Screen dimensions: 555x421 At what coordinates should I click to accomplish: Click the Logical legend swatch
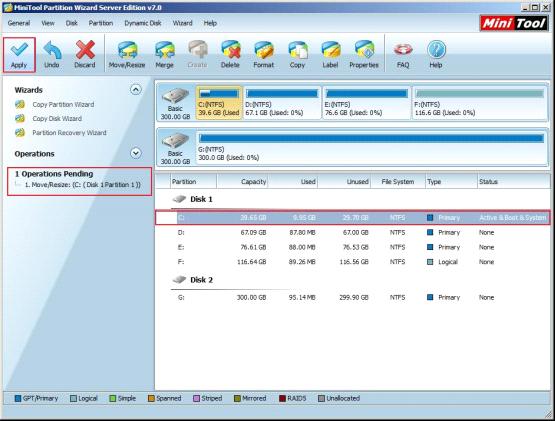click(73, 399)
